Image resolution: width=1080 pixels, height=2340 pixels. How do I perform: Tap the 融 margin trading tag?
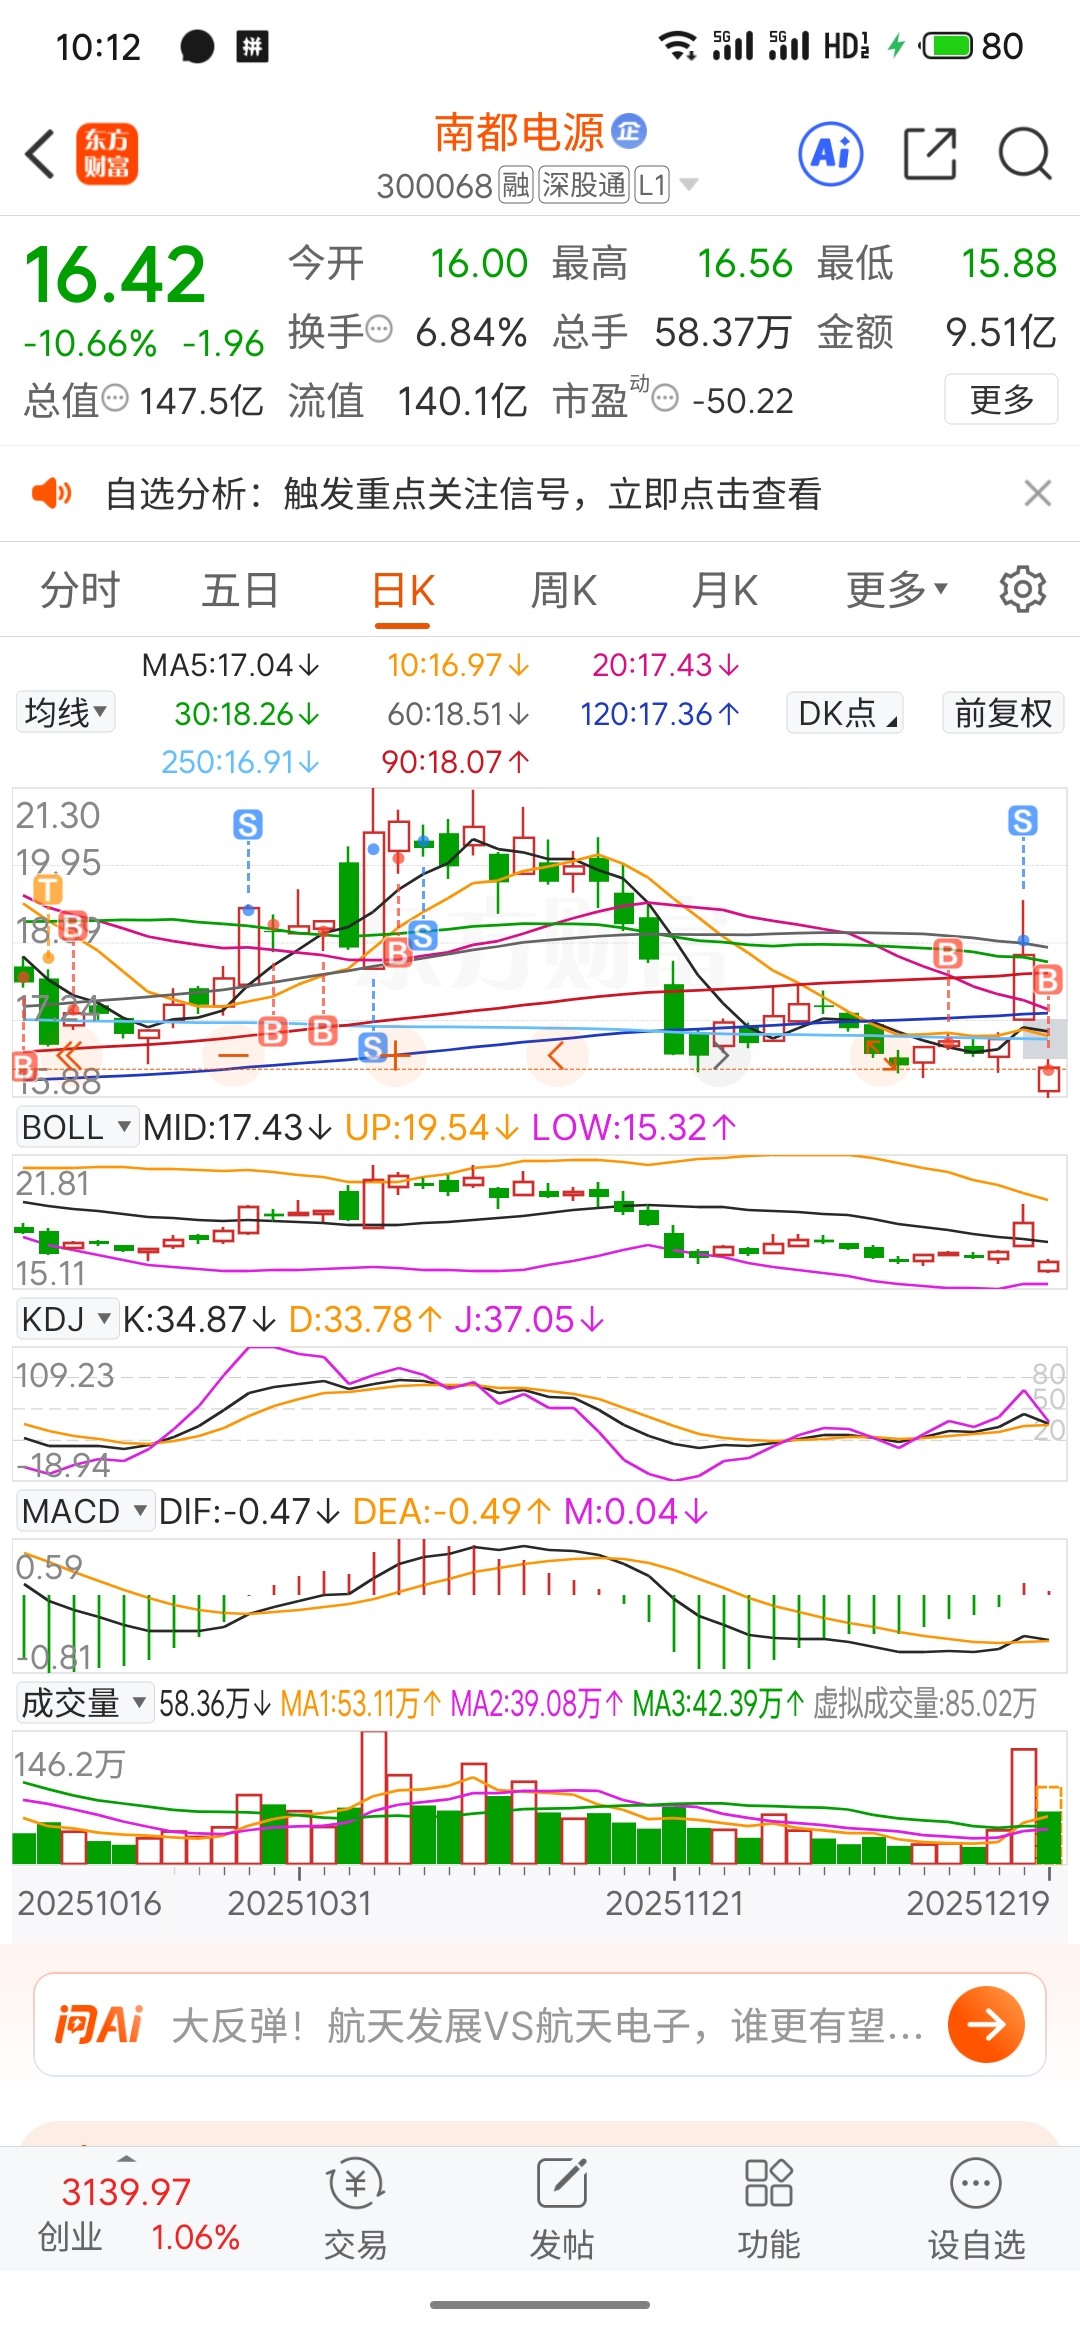pos(516,185)
